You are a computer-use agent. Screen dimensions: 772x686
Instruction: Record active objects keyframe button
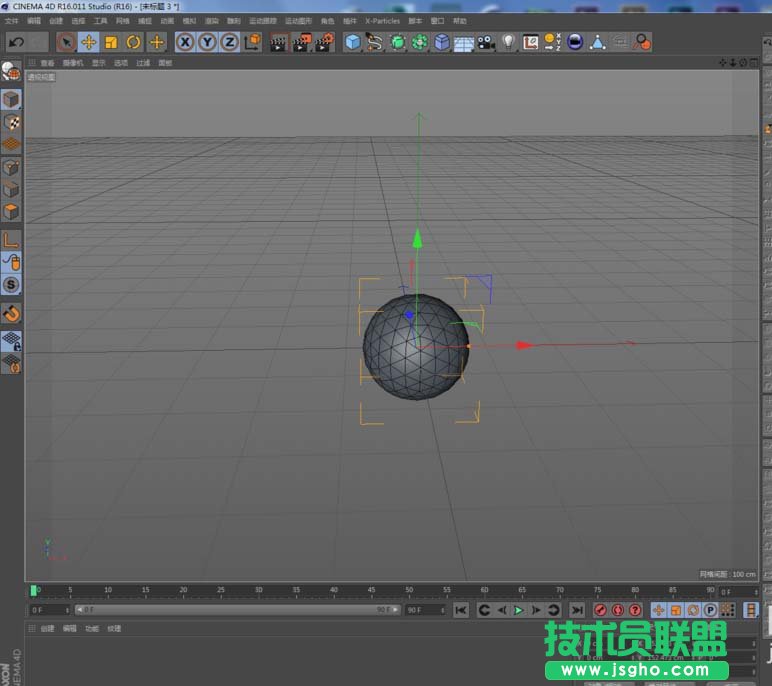coord(600,610)
